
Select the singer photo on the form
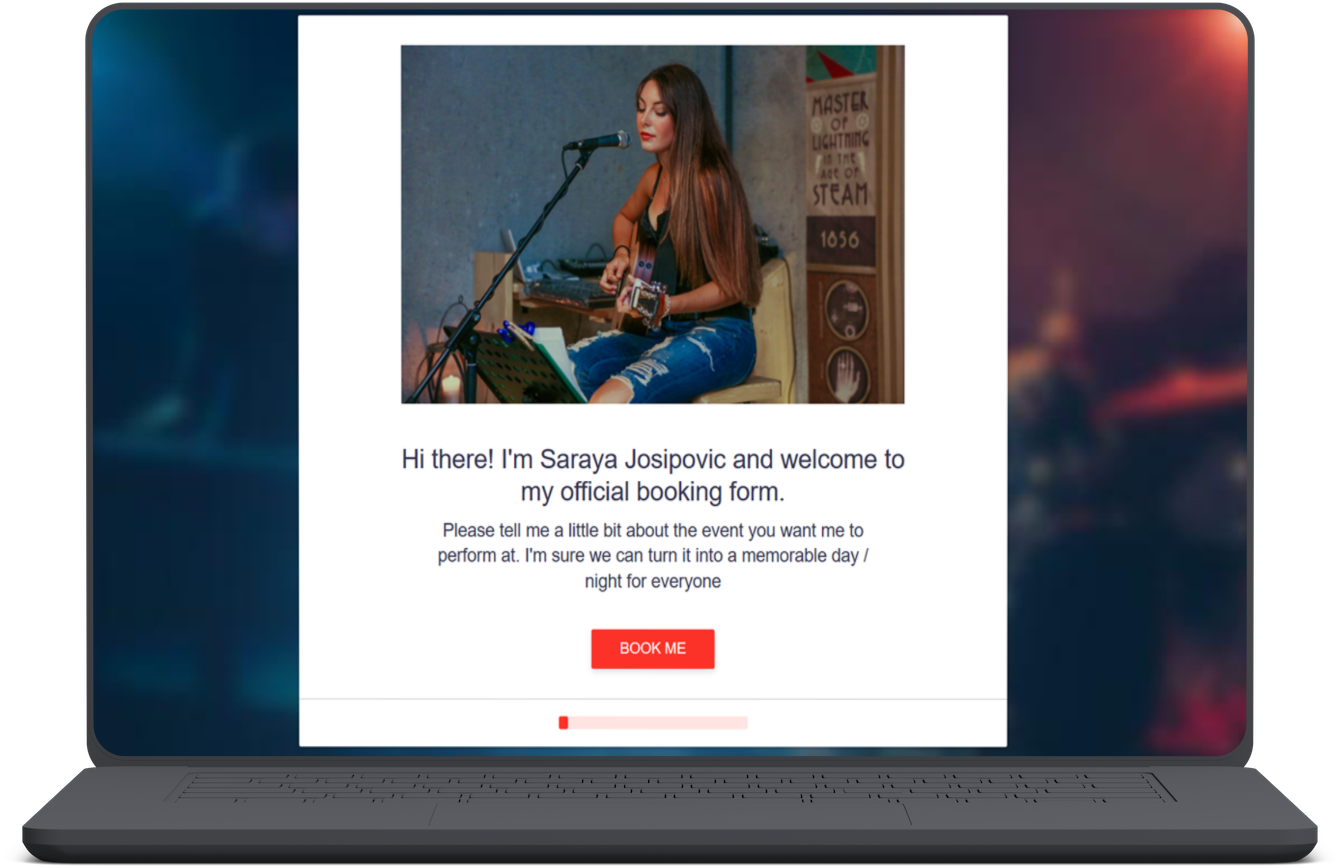pos(652,224)
